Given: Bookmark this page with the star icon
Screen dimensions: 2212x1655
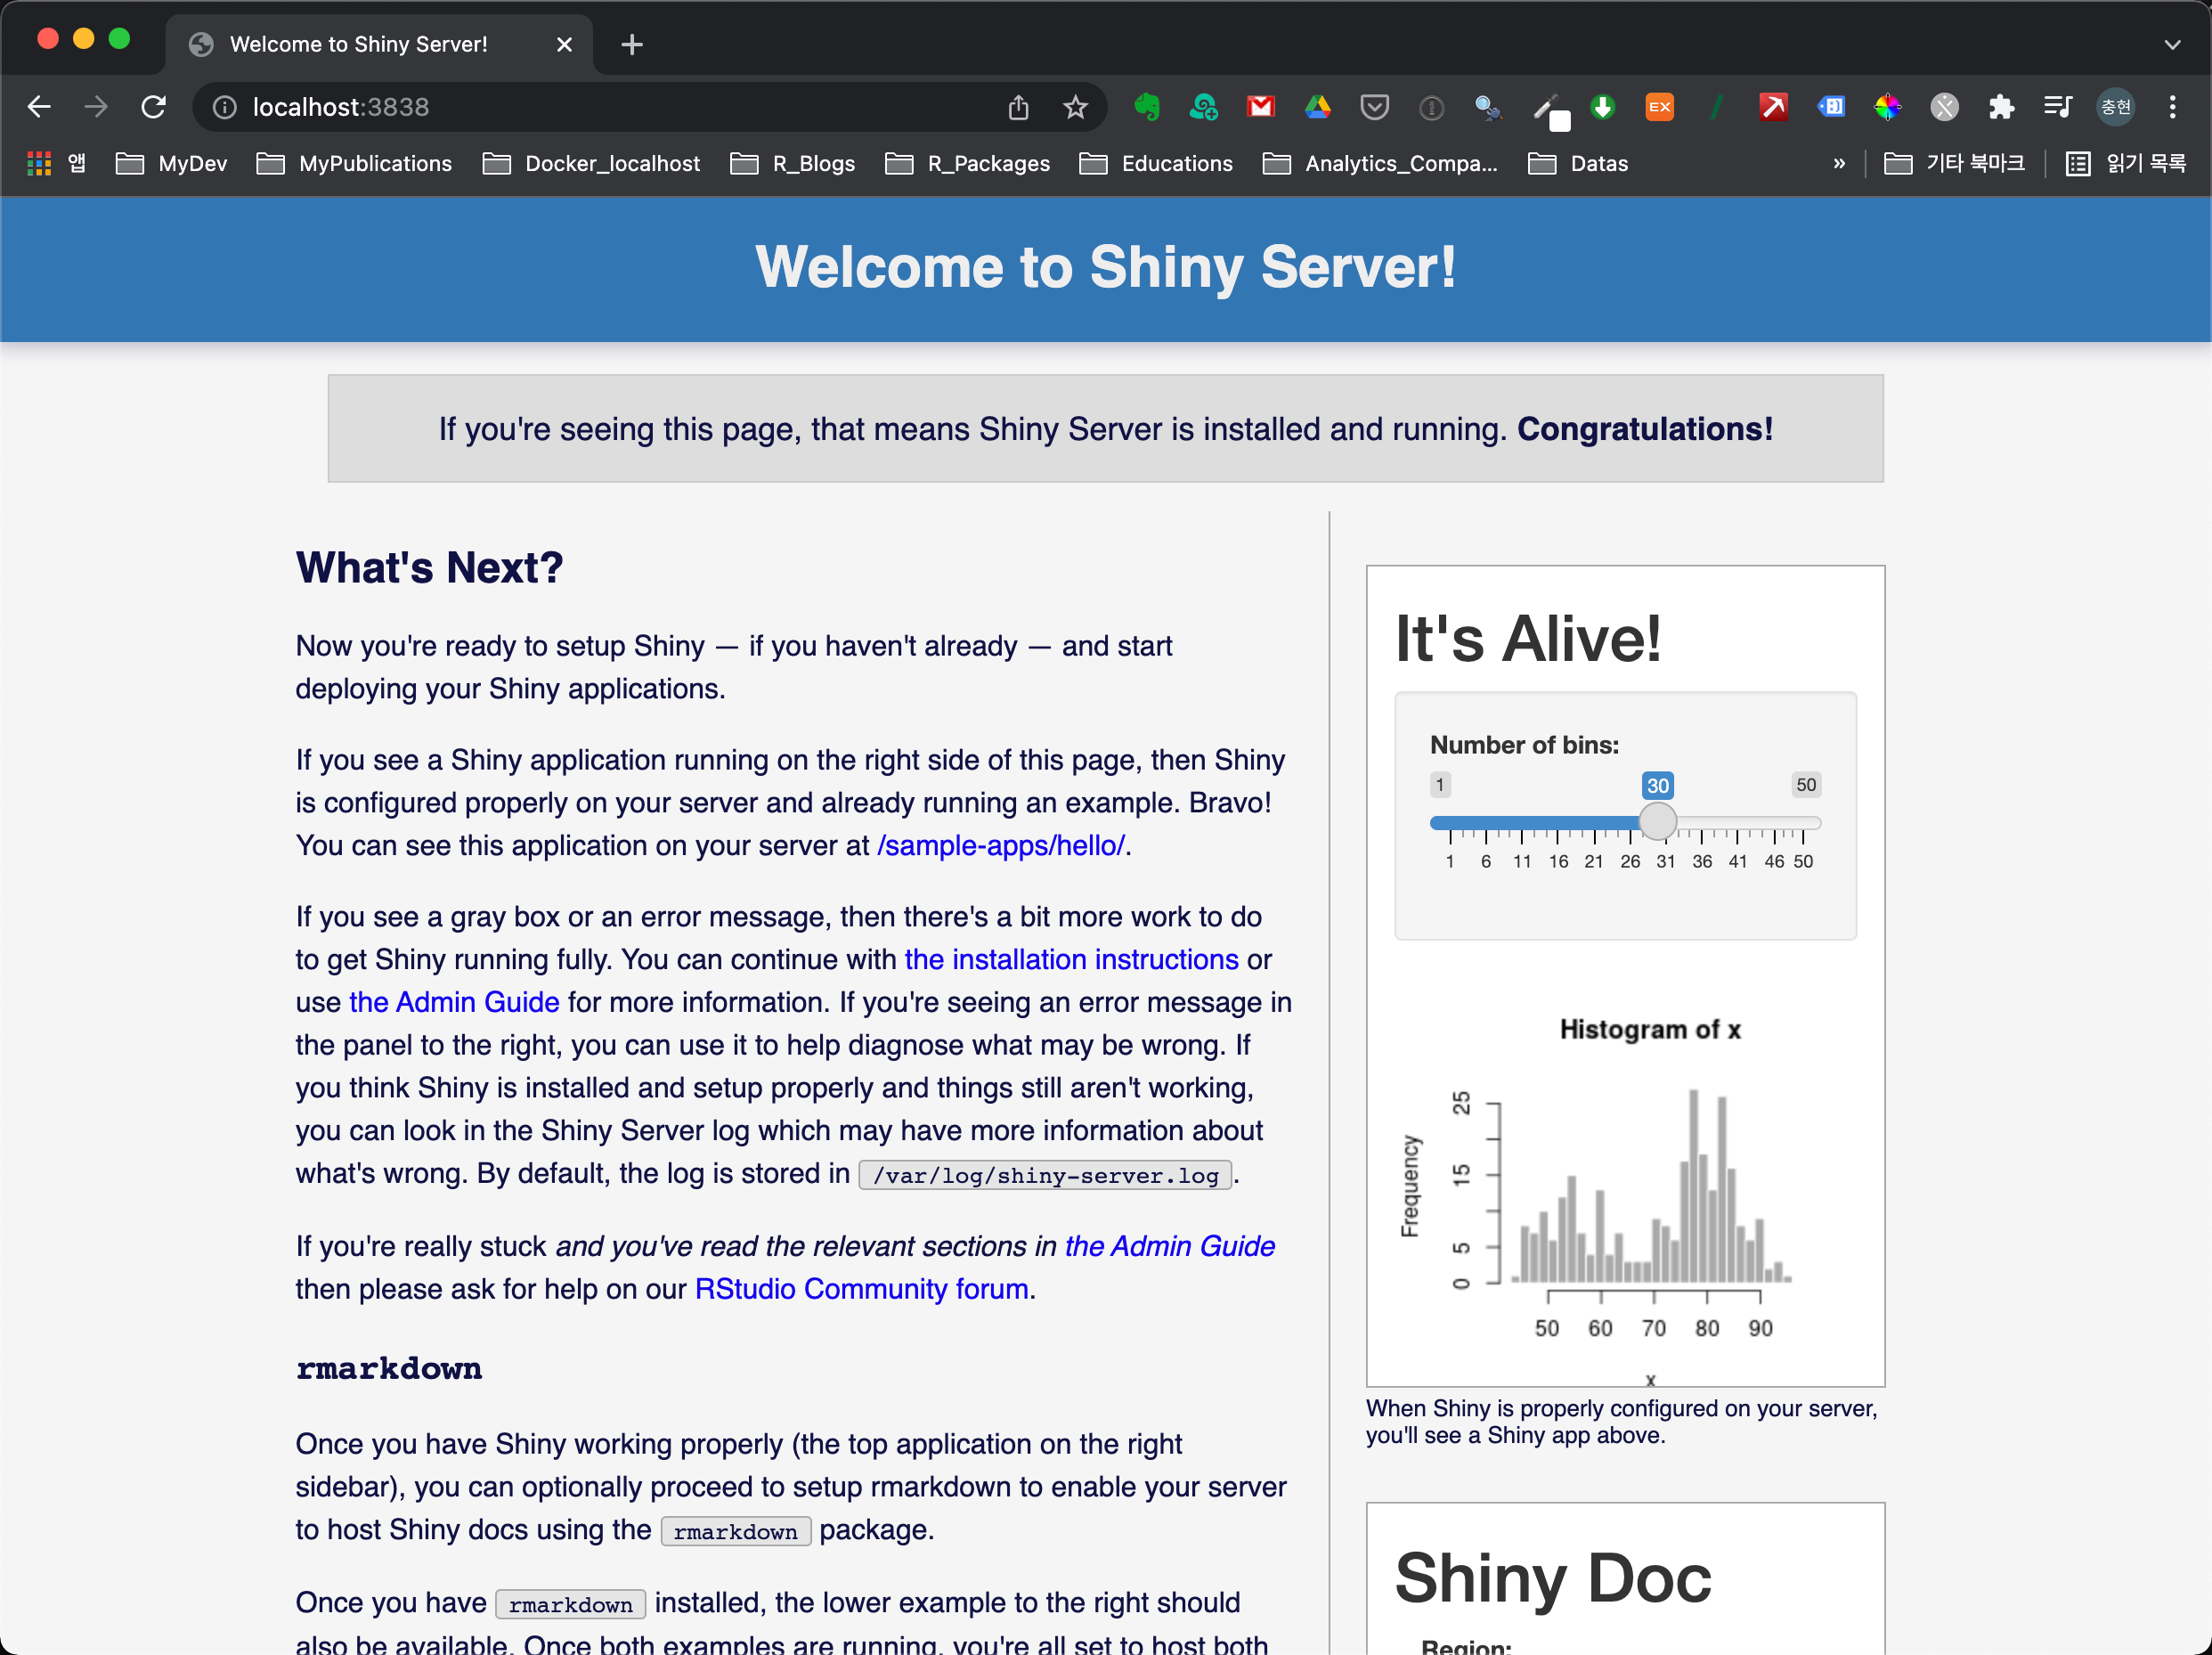Looking at the screenshot, I should [1075, 107].
